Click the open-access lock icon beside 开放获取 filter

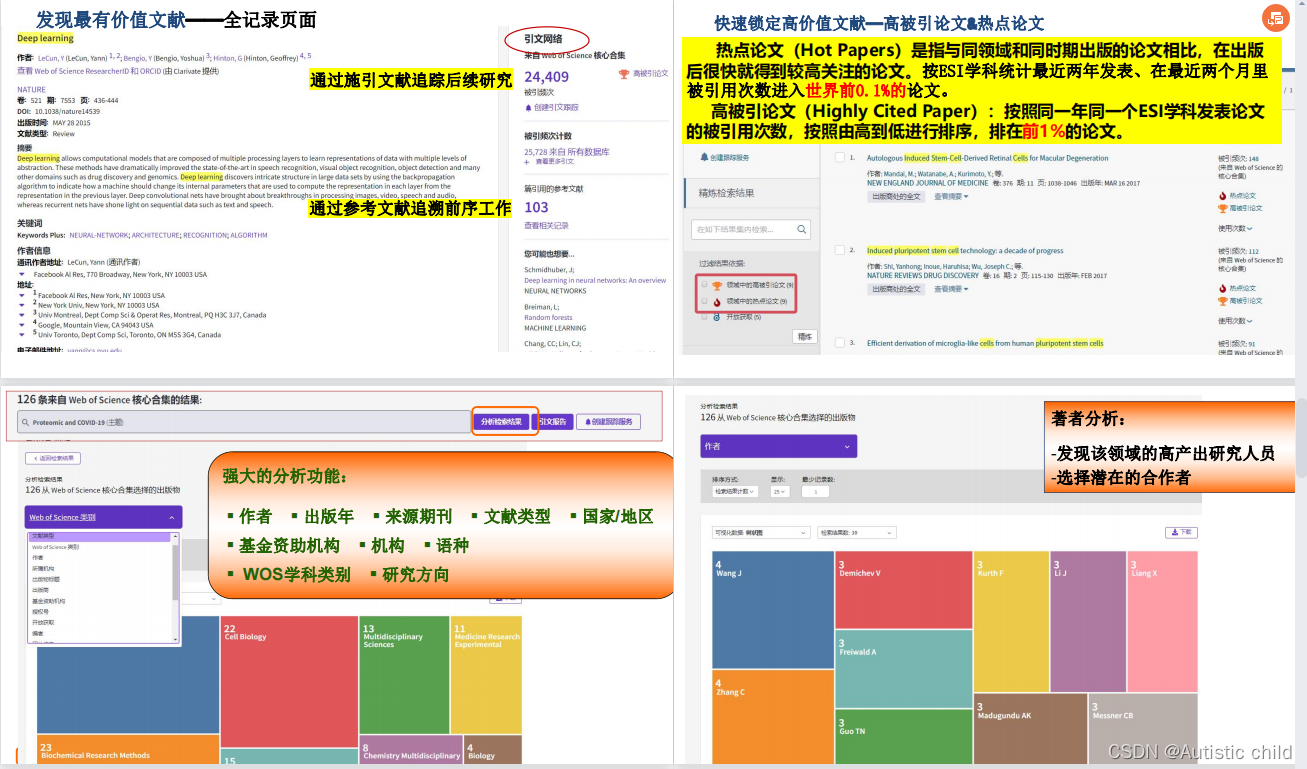tap(717, 317)
